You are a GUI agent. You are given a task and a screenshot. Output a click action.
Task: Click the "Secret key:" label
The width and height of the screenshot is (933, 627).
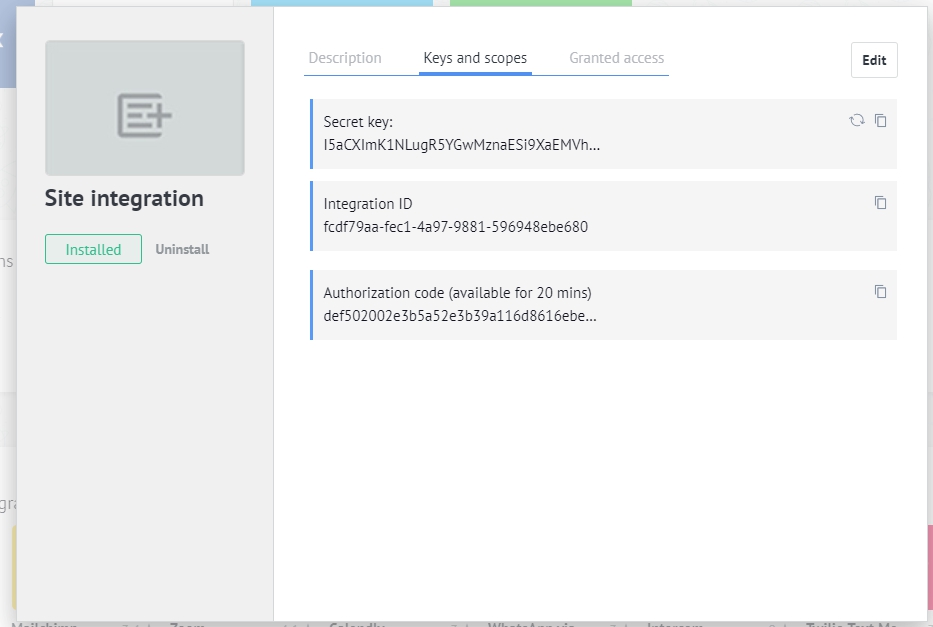(358, 122)
